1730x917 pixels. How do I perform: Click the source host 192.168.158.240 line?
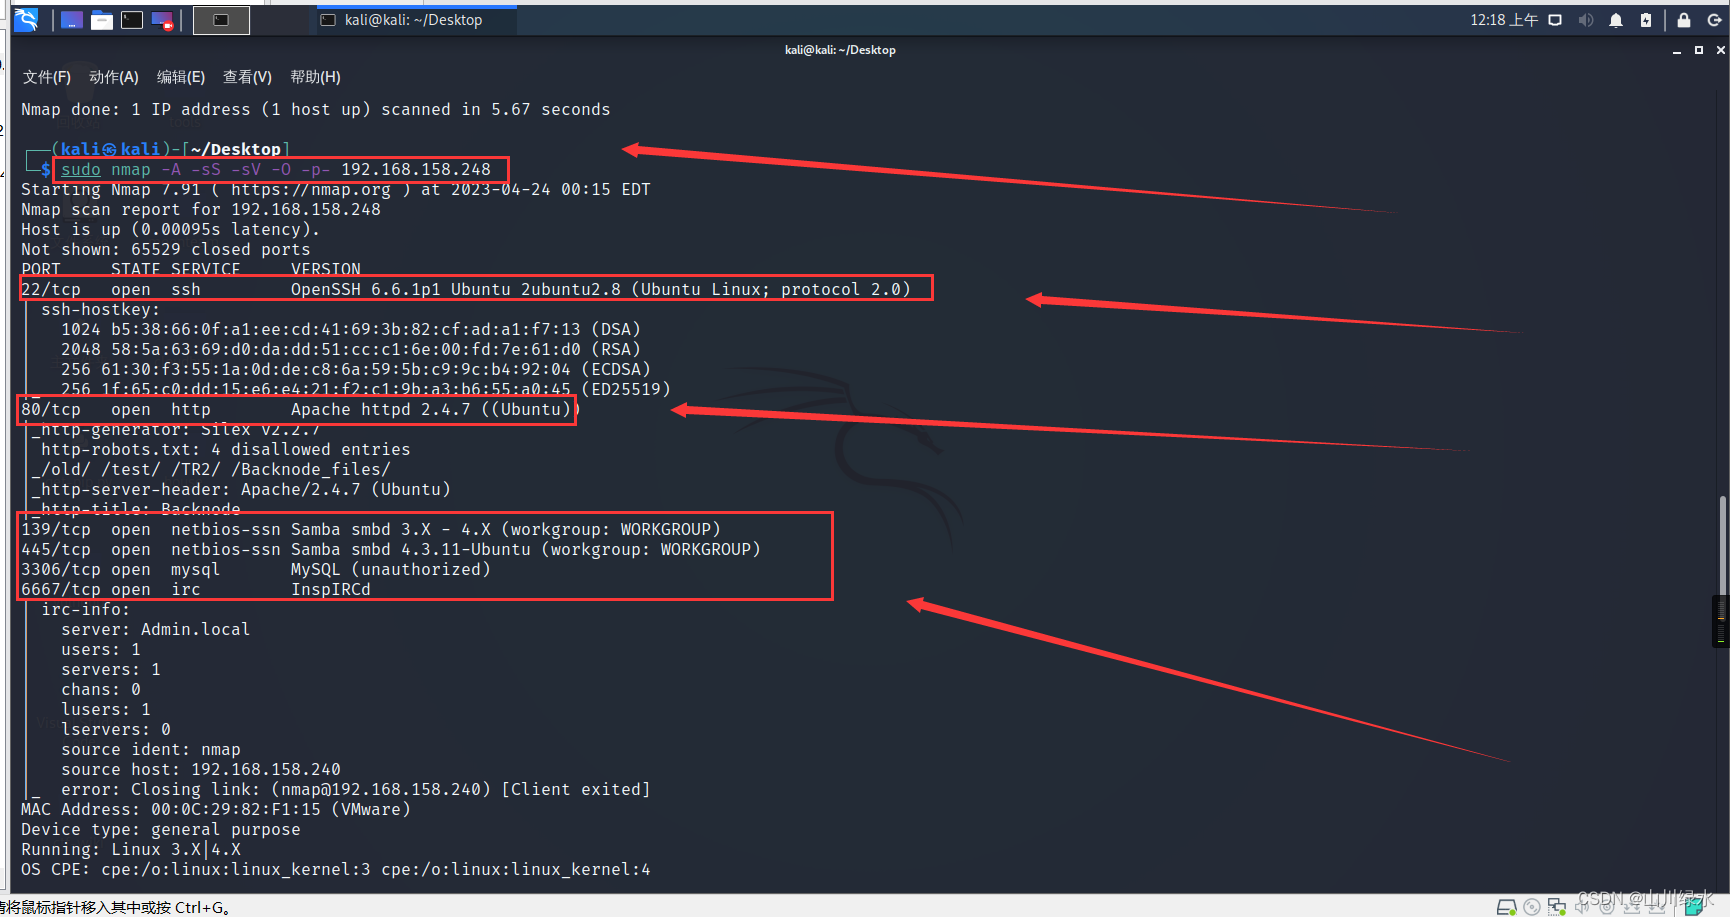pos(201,769)
